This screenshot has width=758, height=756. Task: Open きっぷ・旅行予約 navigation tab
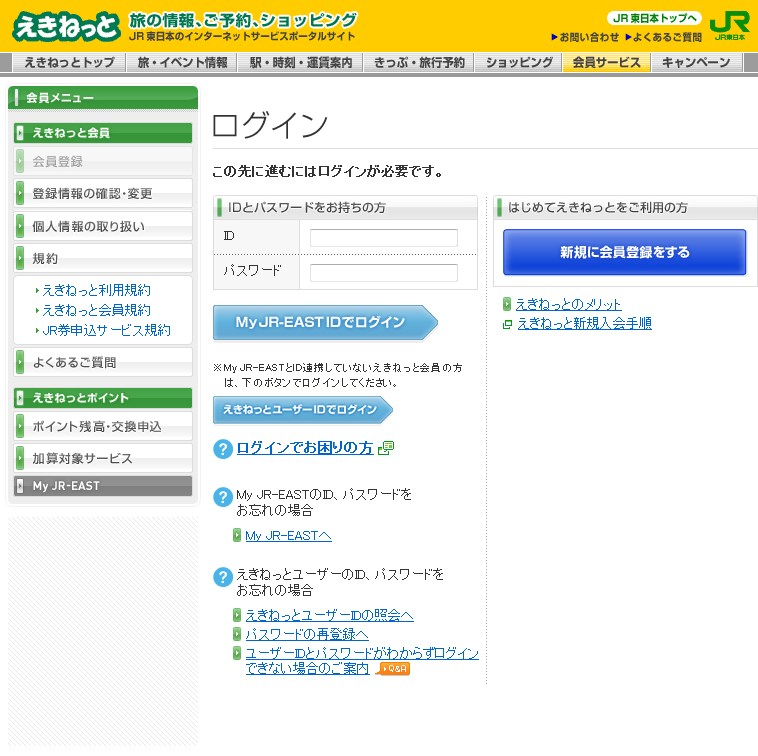[419, 62]
